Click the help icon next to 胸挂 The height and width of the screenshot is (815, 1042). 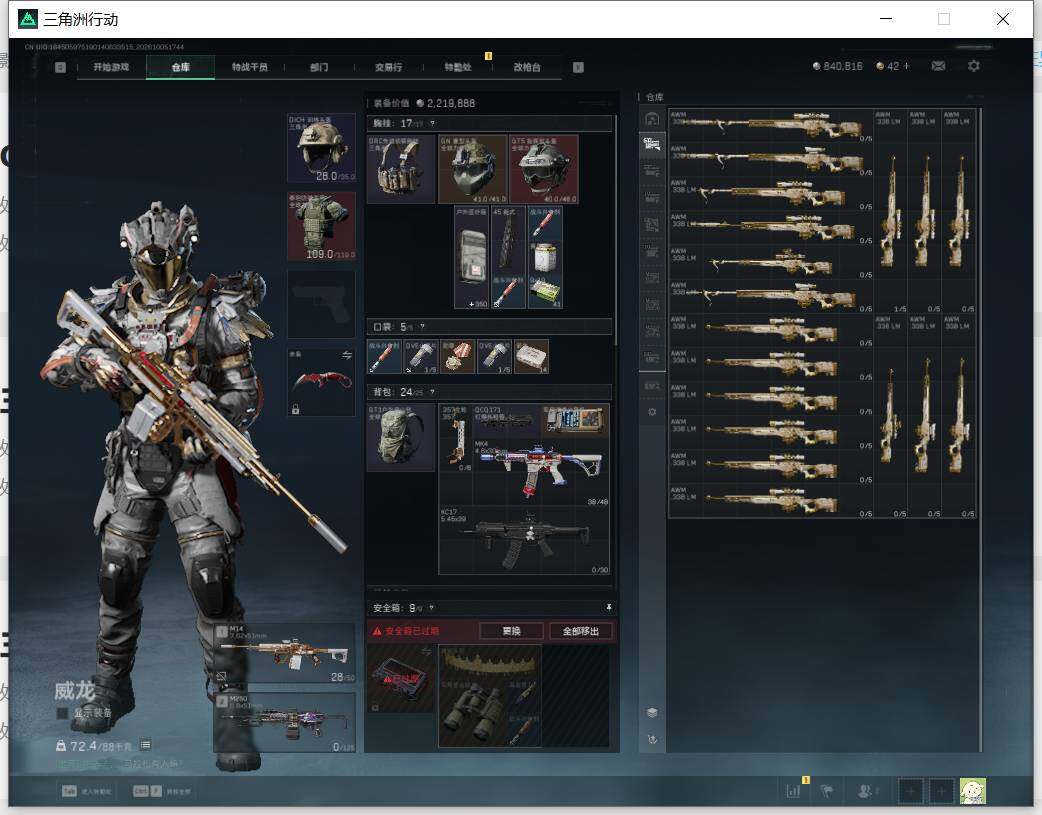point(432,124)
